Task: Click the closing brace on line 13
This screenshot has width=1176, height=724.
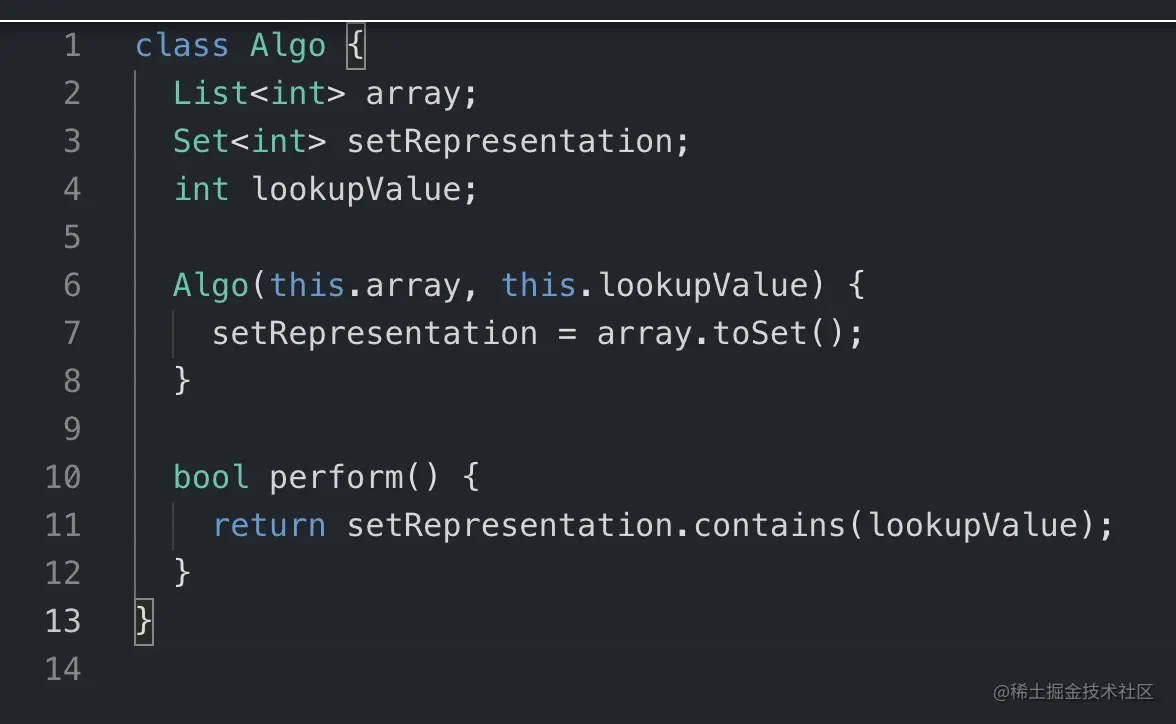Action: pos(144,621)
